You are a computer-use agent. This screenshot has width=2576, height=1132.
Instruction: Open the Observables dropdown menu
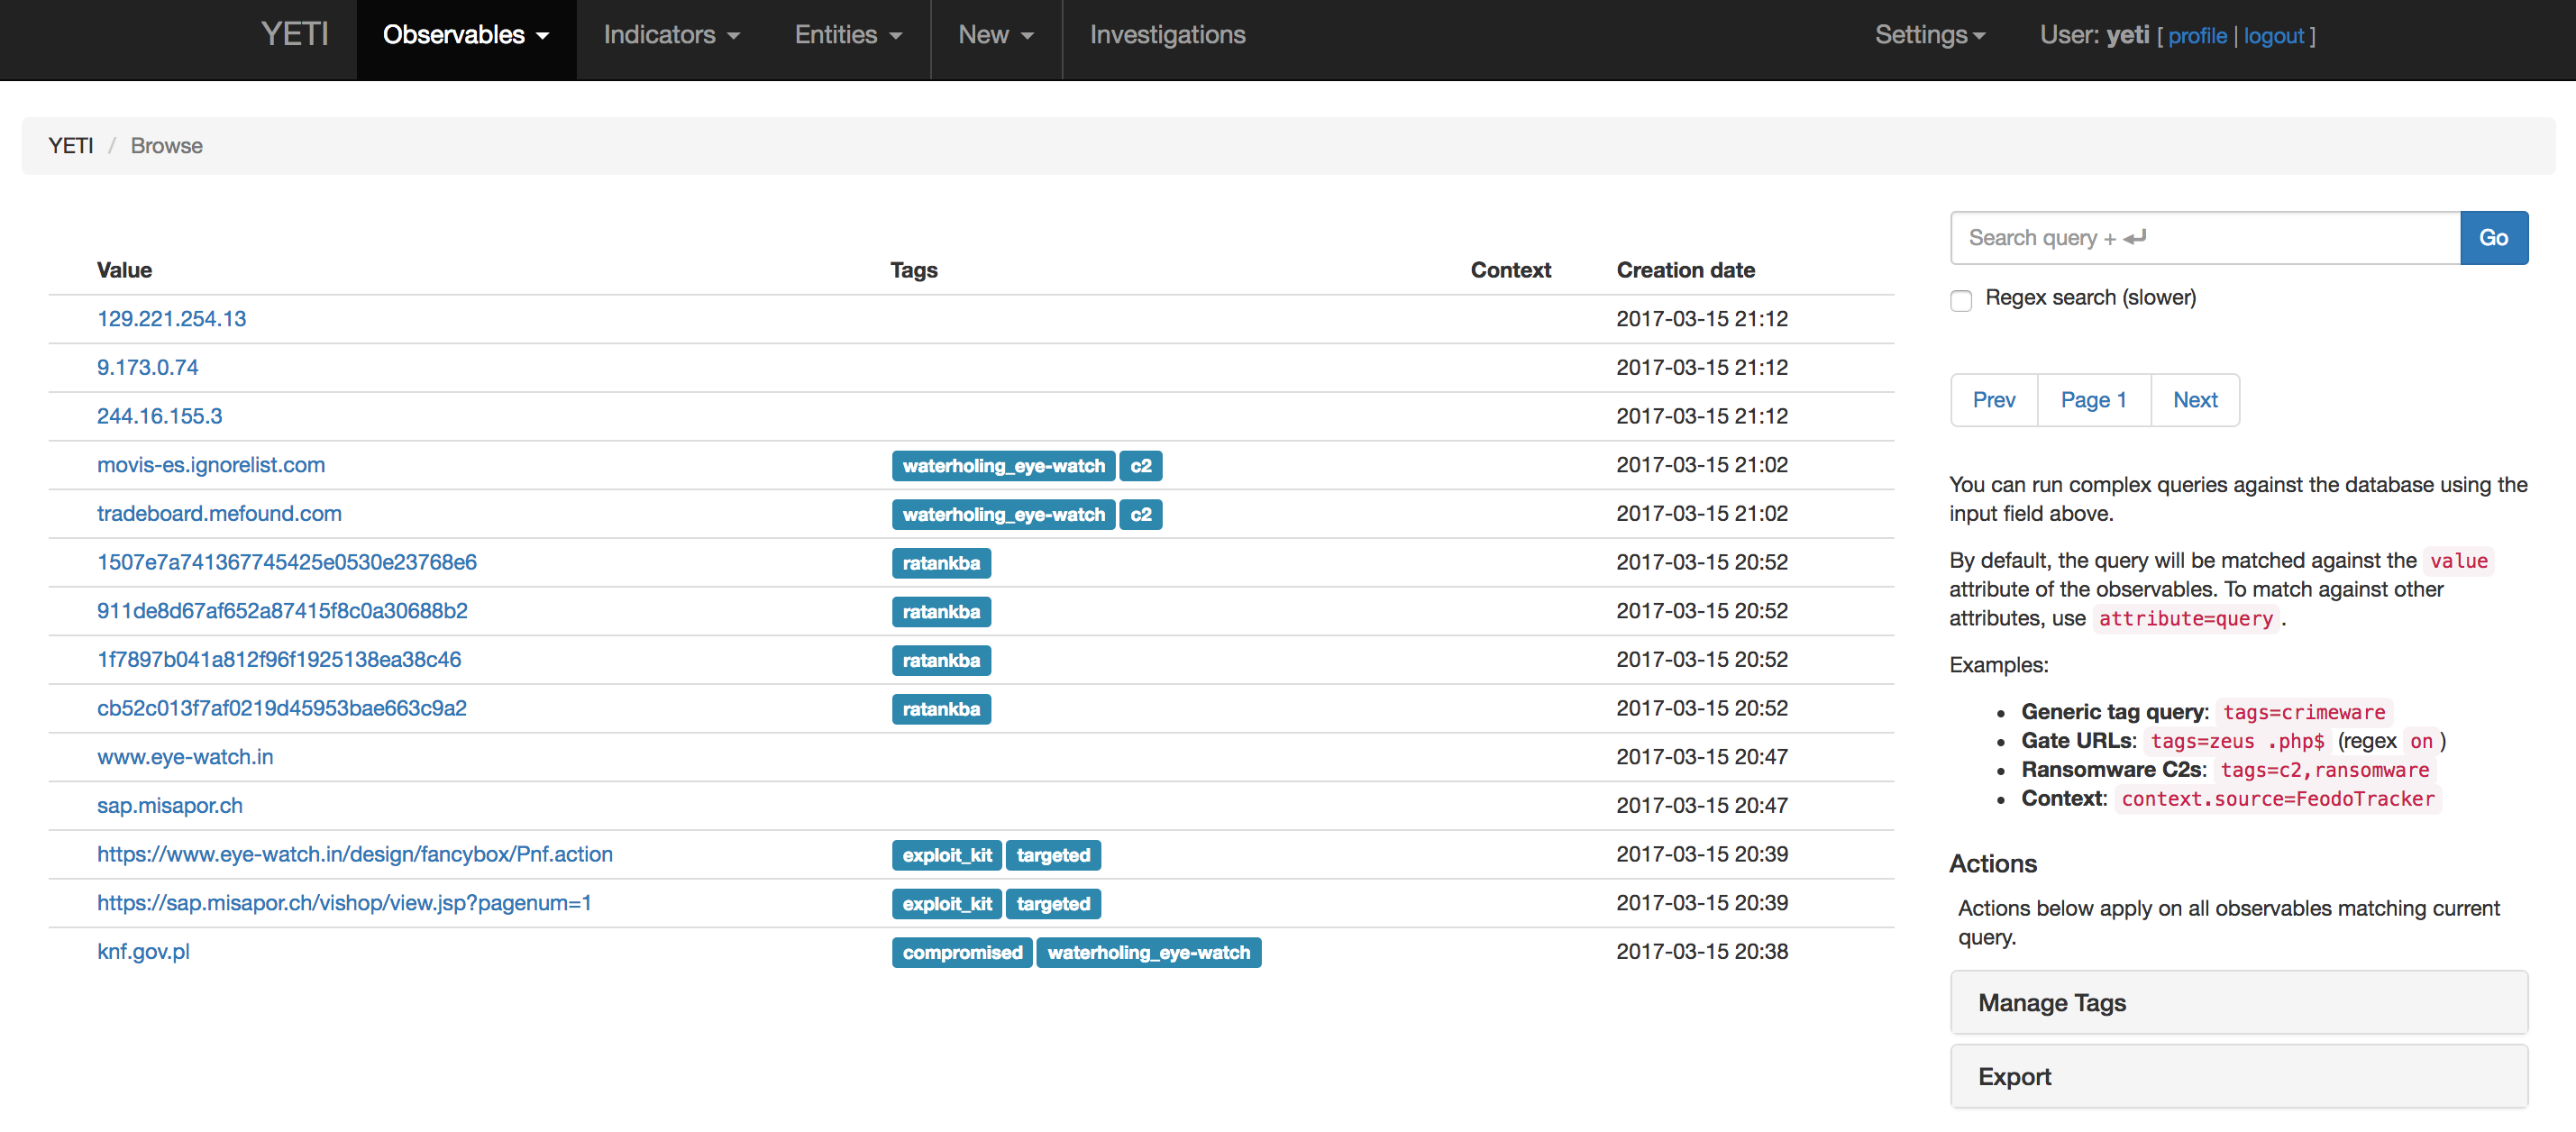[466, 35]
